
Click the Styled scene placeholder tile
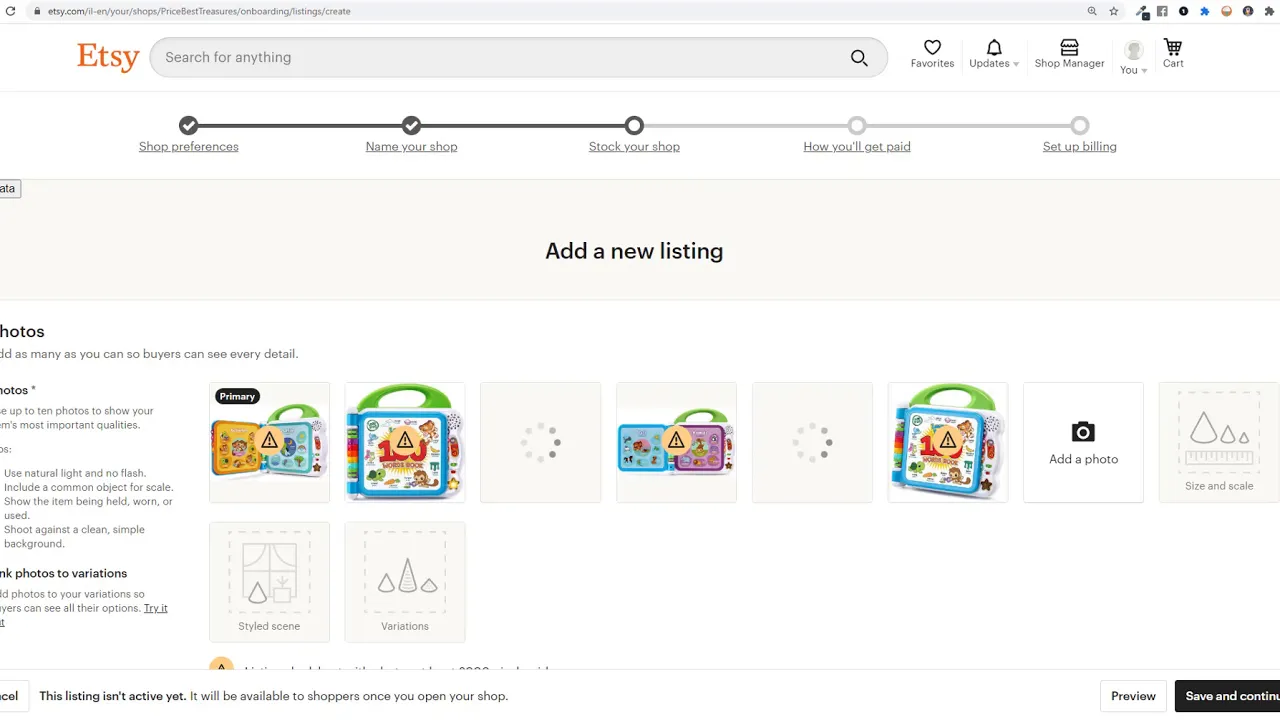269,582
